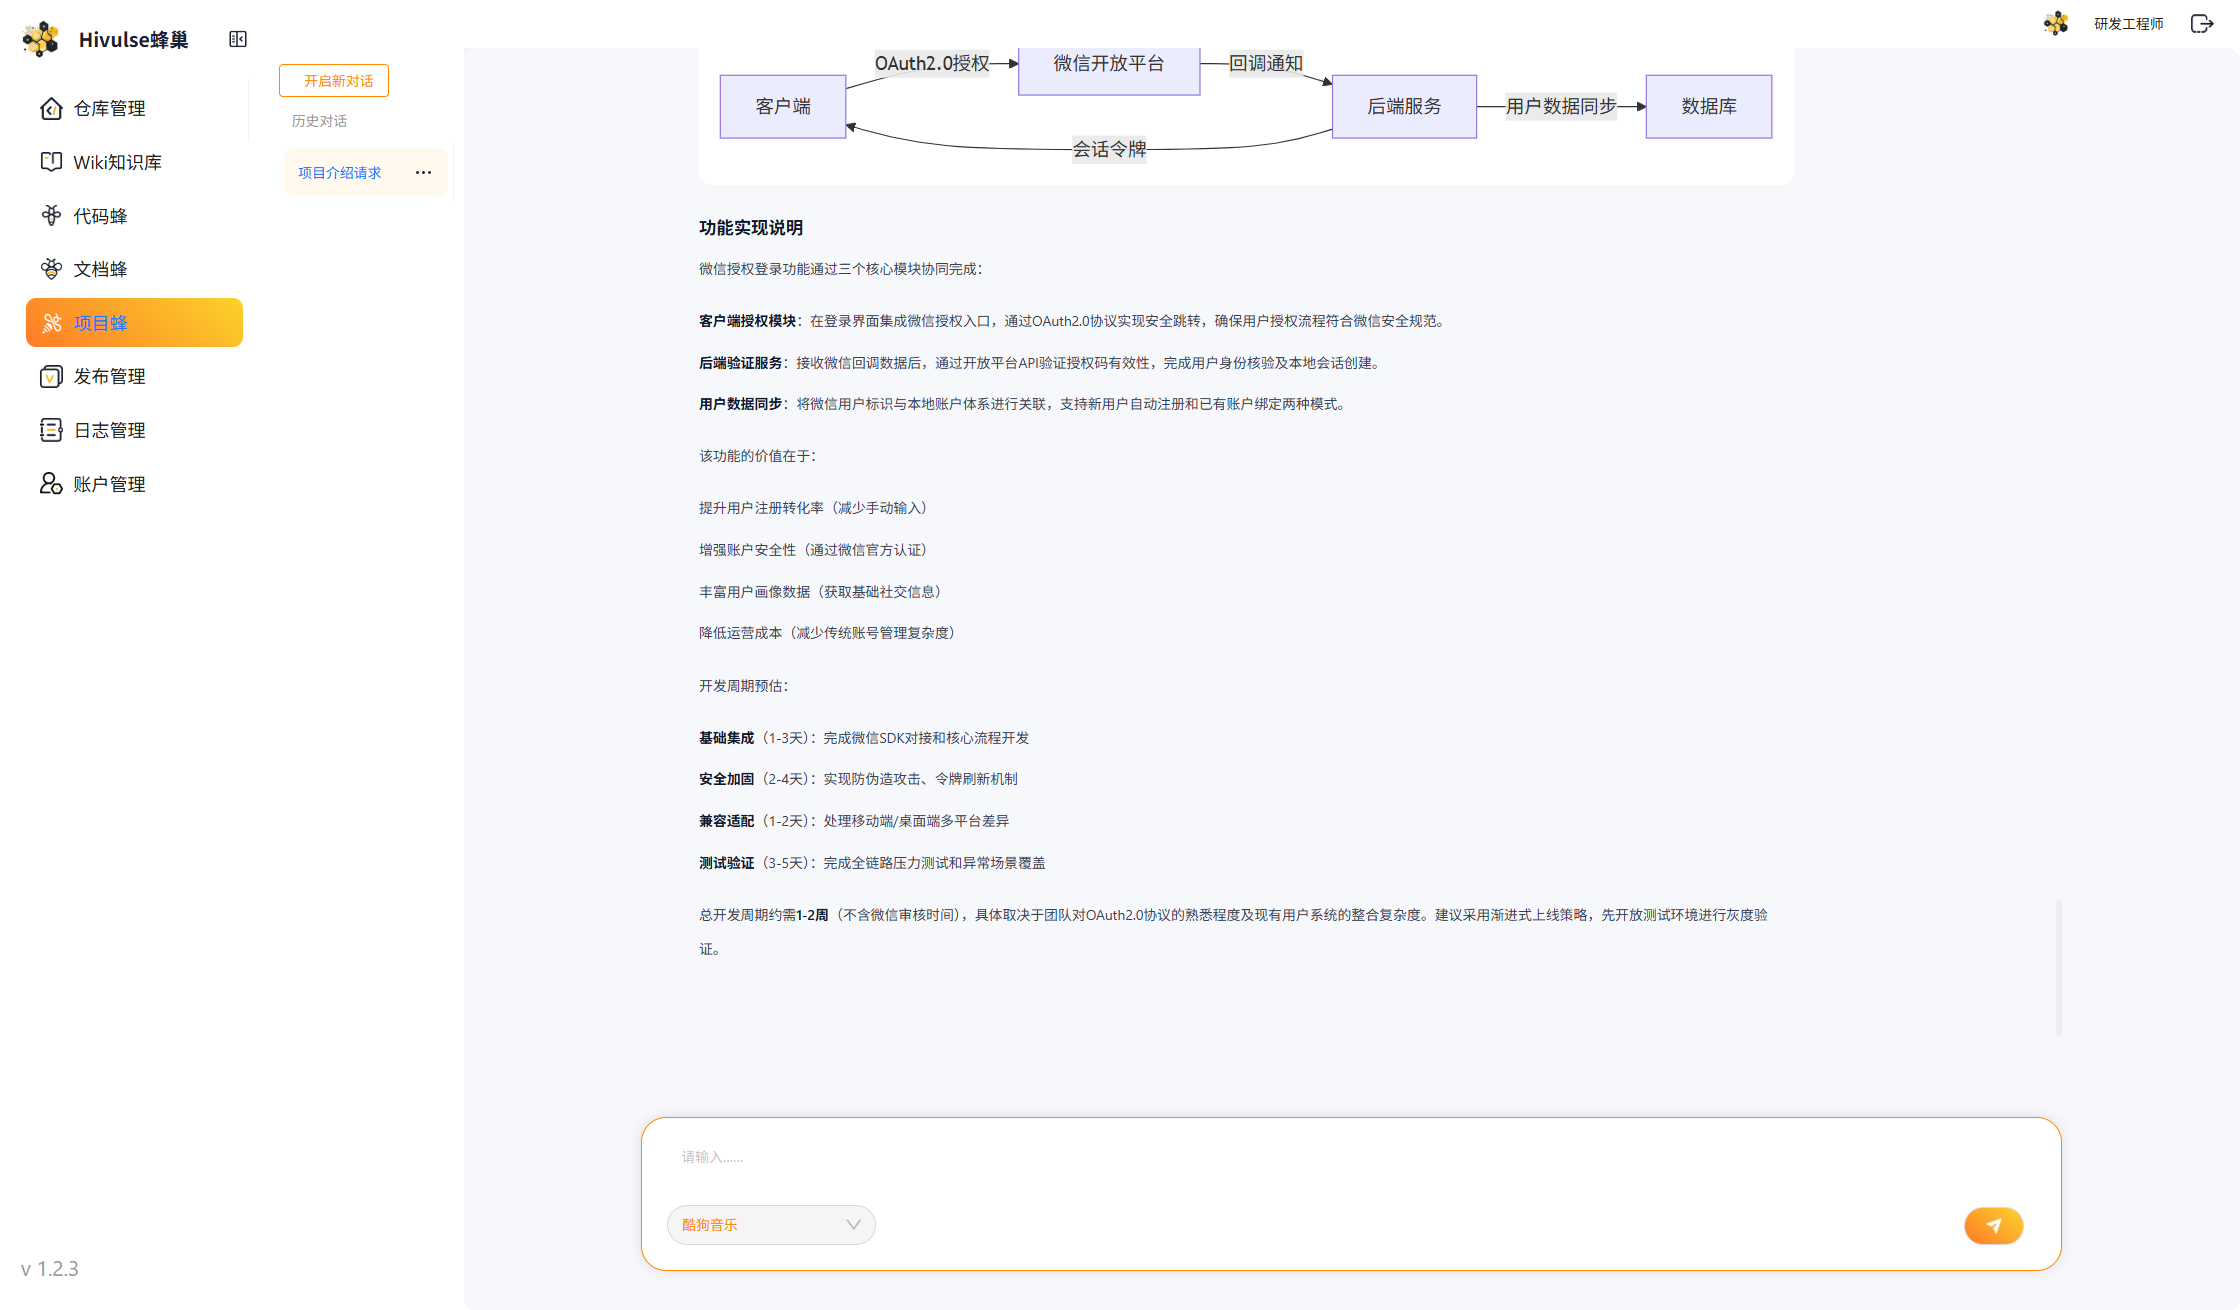Open 日志管理 page
2240x1310 pixels.
pyautogui.click(x=134, y=430)
